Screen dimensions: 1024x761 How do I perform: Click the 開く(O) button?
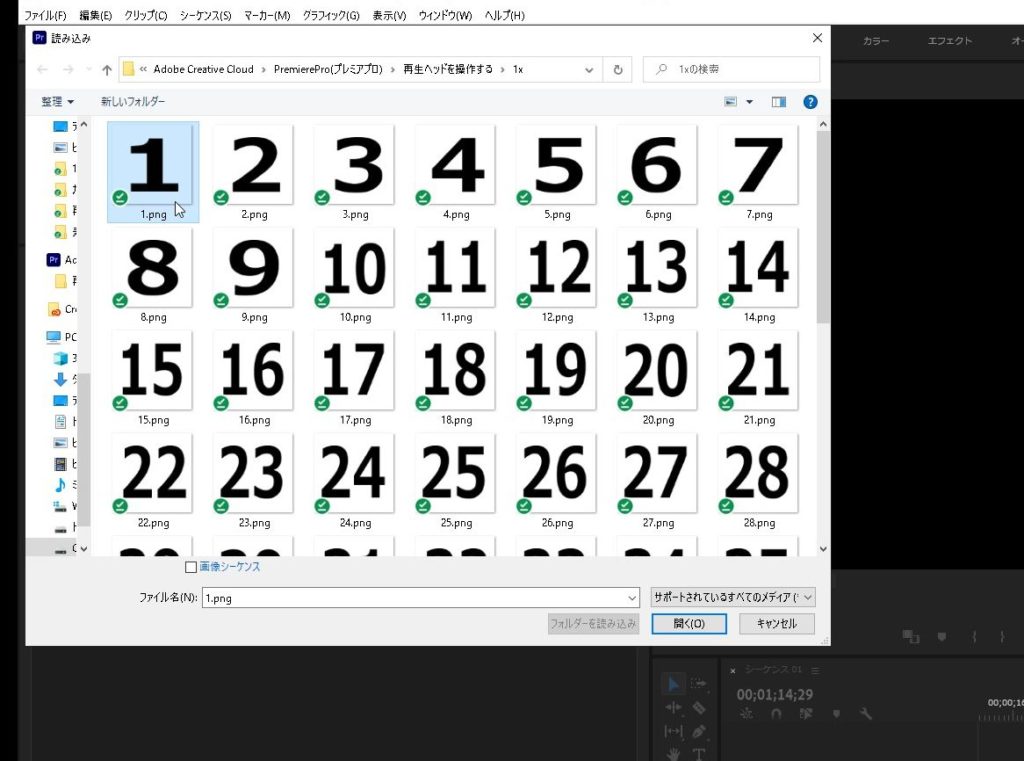pos(689,624)
